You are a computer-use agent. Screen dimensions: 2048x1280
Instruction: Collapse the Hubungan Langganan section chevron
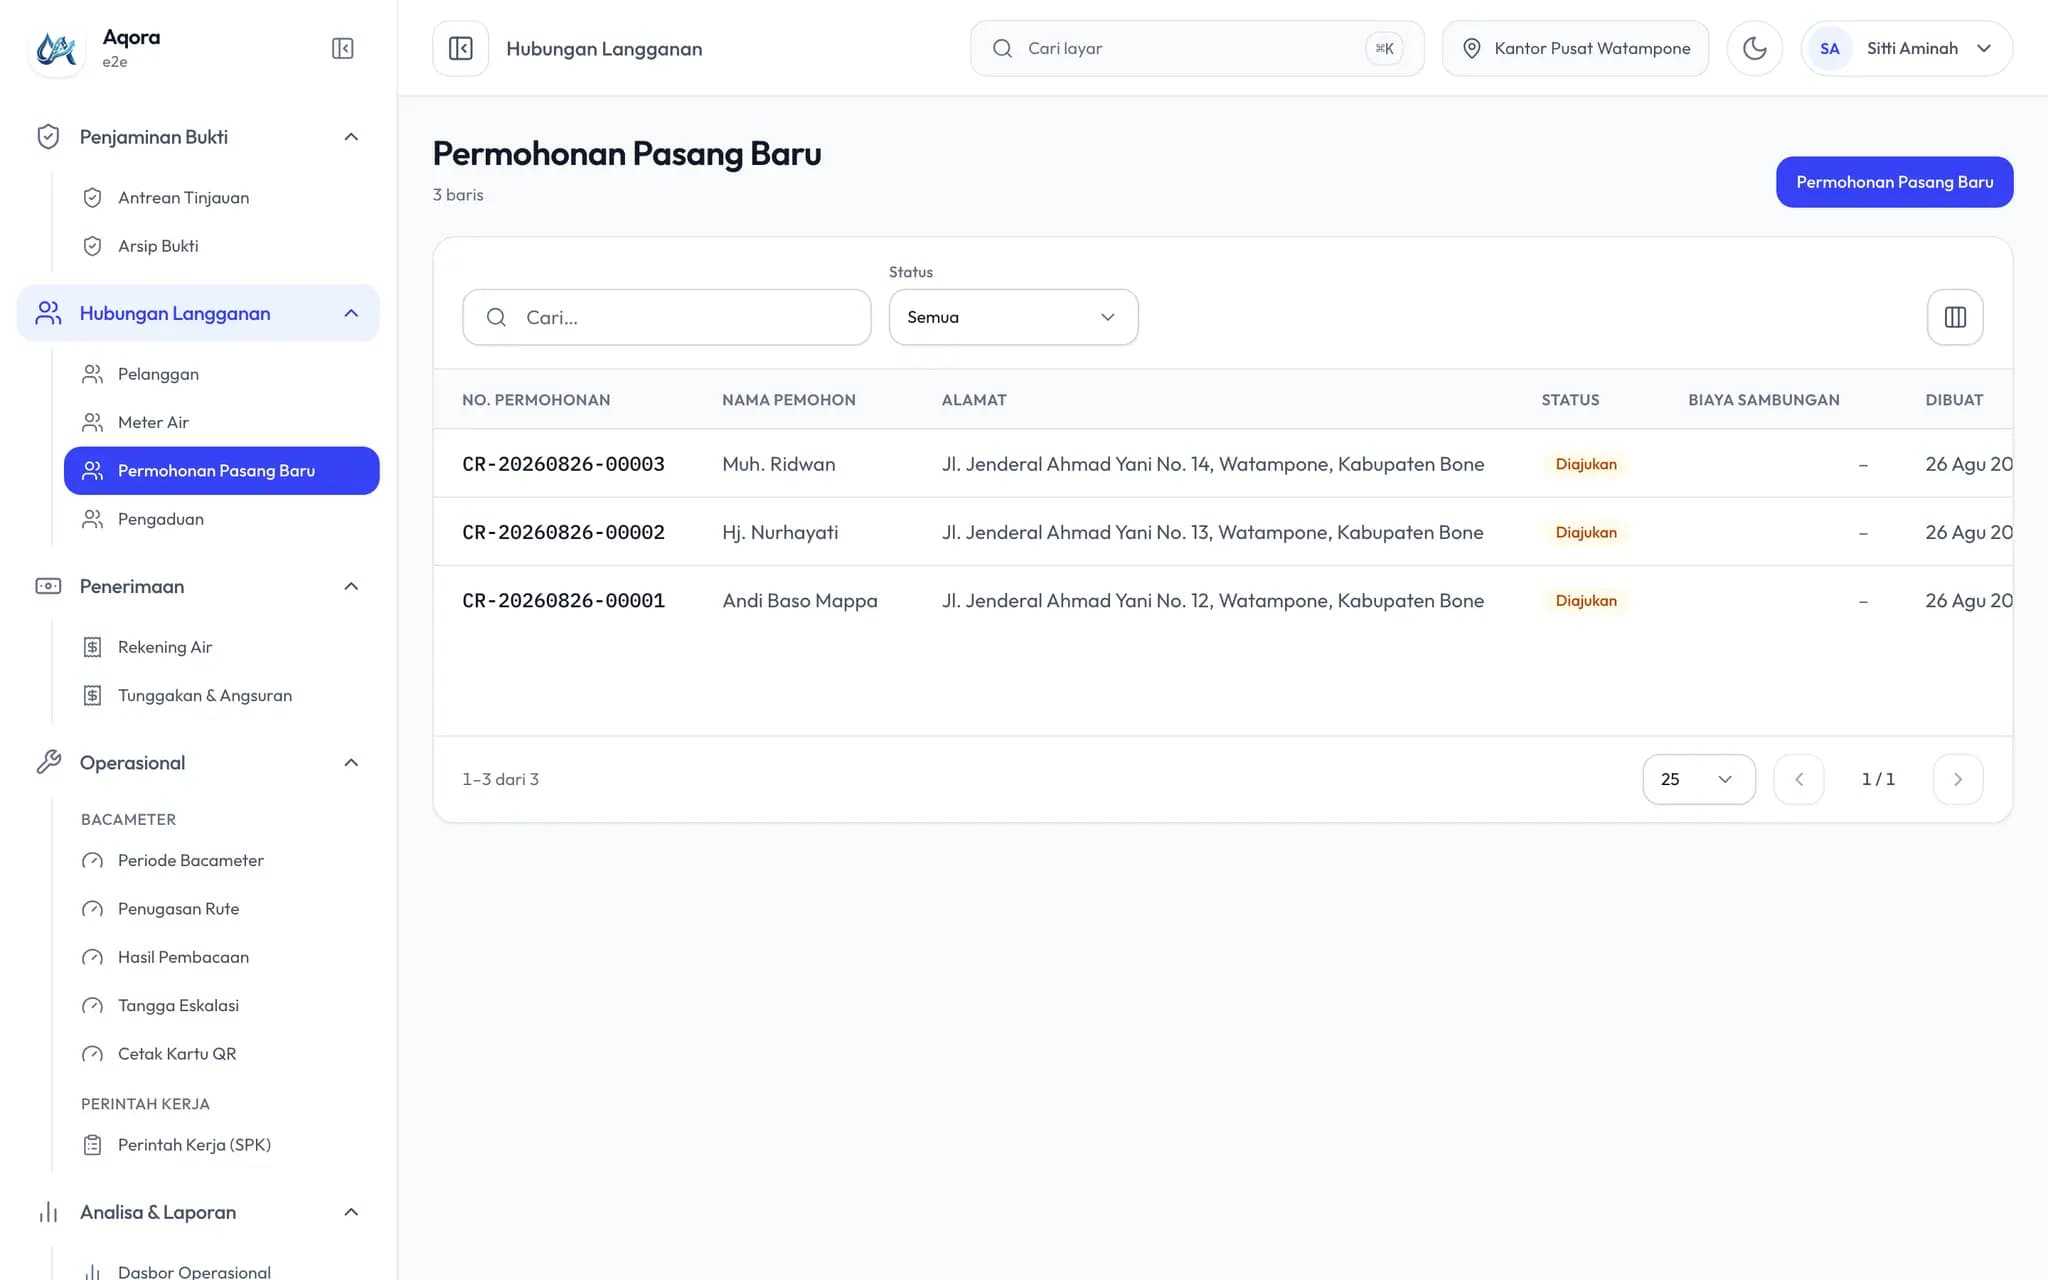click(x=351, y=313)
